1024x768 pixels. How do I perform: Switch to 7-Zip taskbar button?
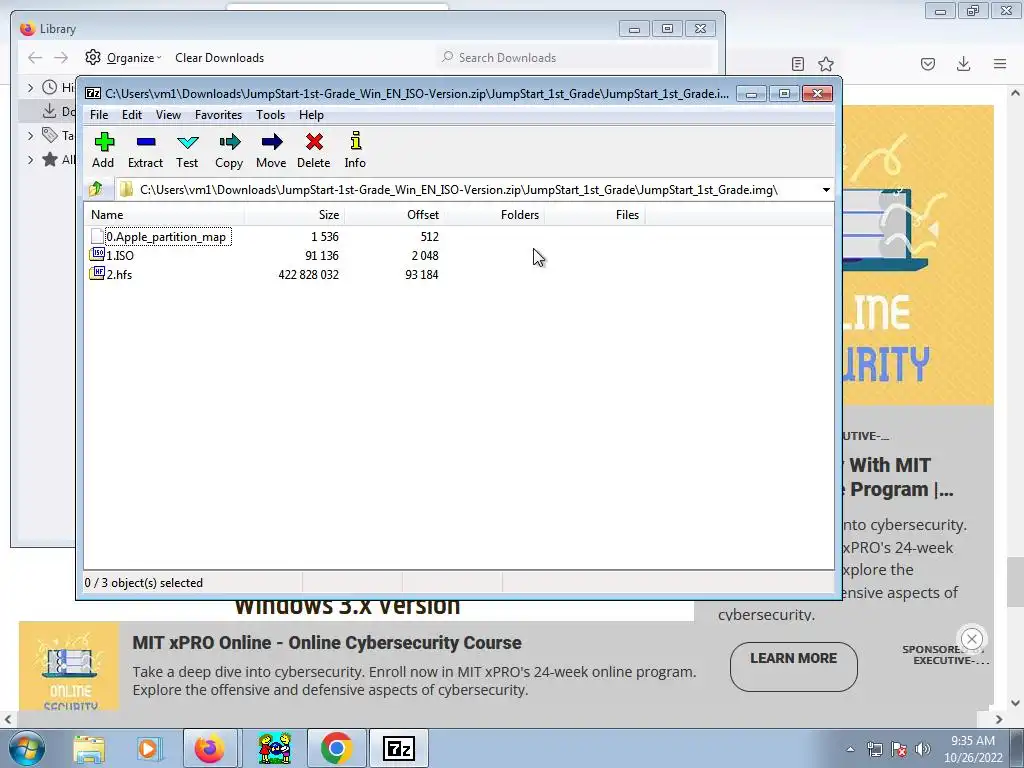pos(399,748)
